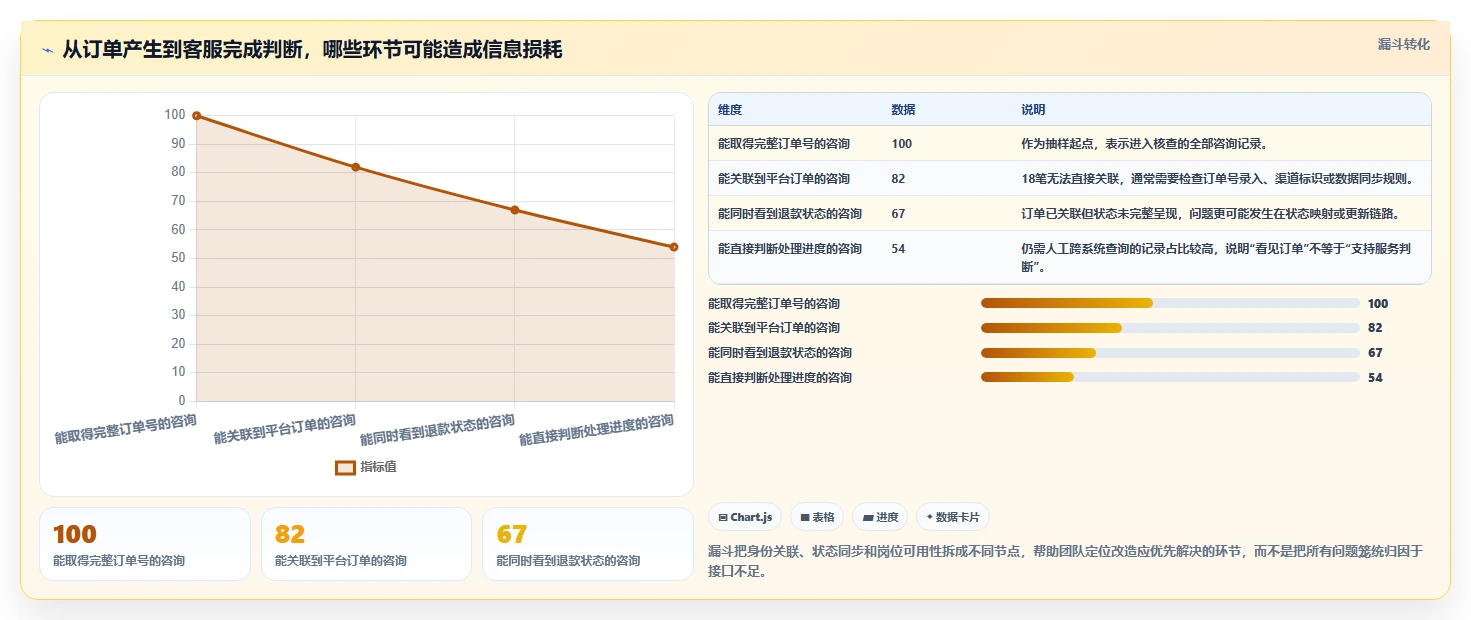Click table cell 能取得完整订单号的咨询
The width and height of the screenshot is (1471, 620).
[784, 144]
